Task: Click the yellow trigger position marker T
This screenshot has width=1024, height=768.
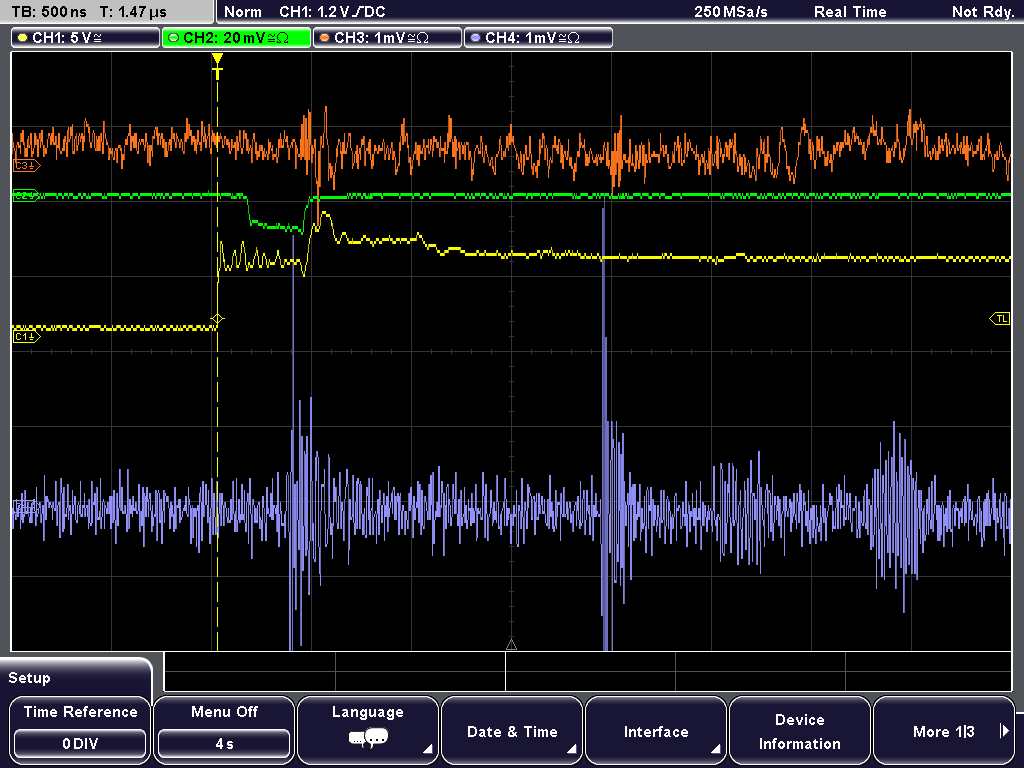Action: click(x=217, y=67)
